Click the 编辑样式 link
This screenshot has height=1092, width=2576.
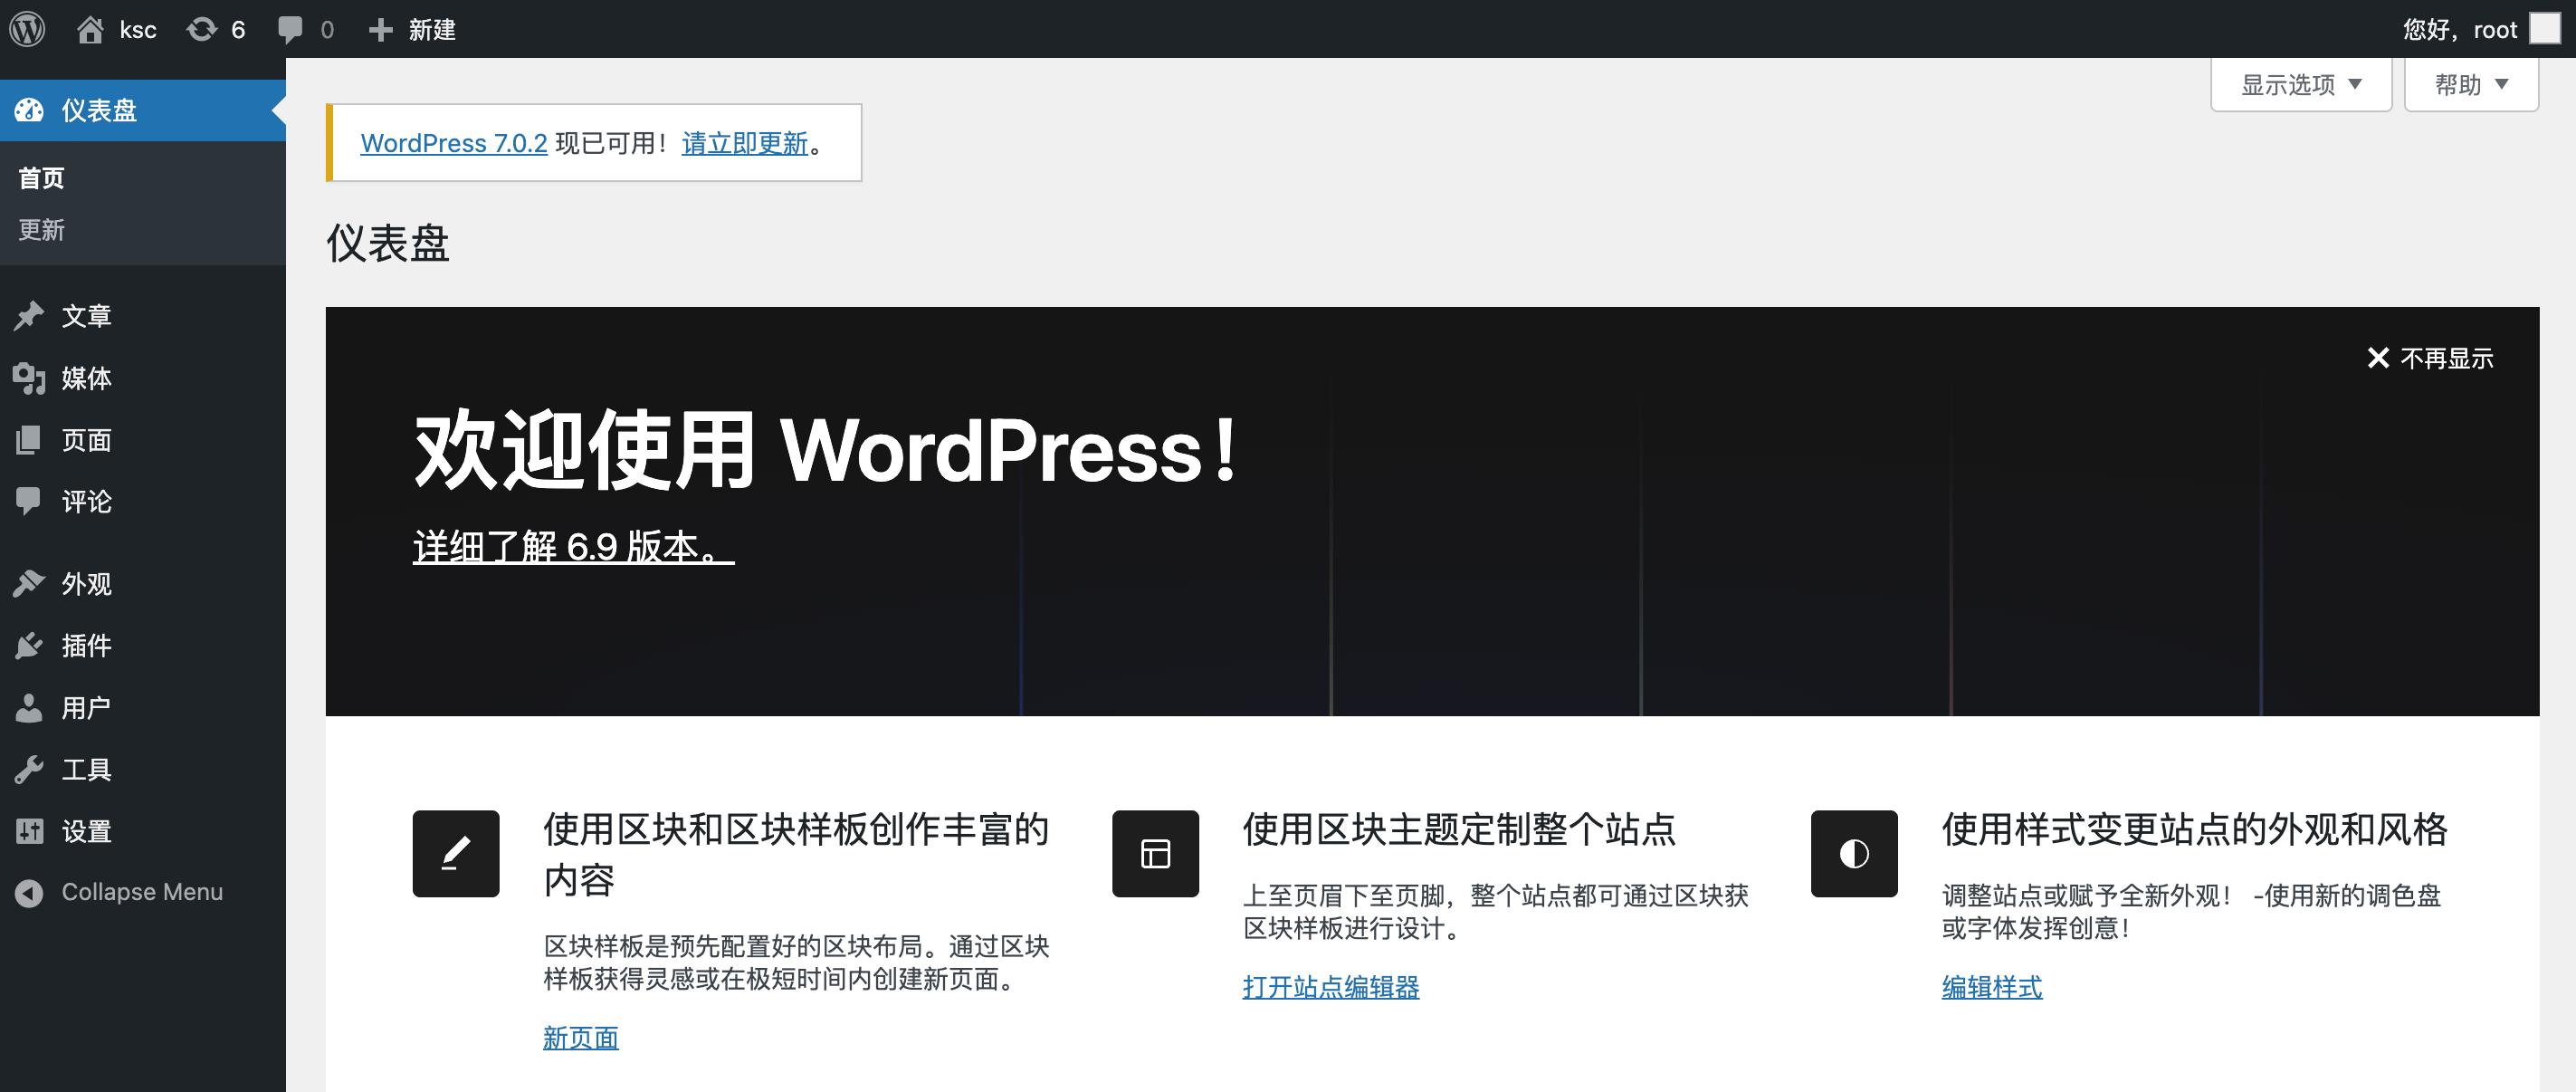point(1992,987)
